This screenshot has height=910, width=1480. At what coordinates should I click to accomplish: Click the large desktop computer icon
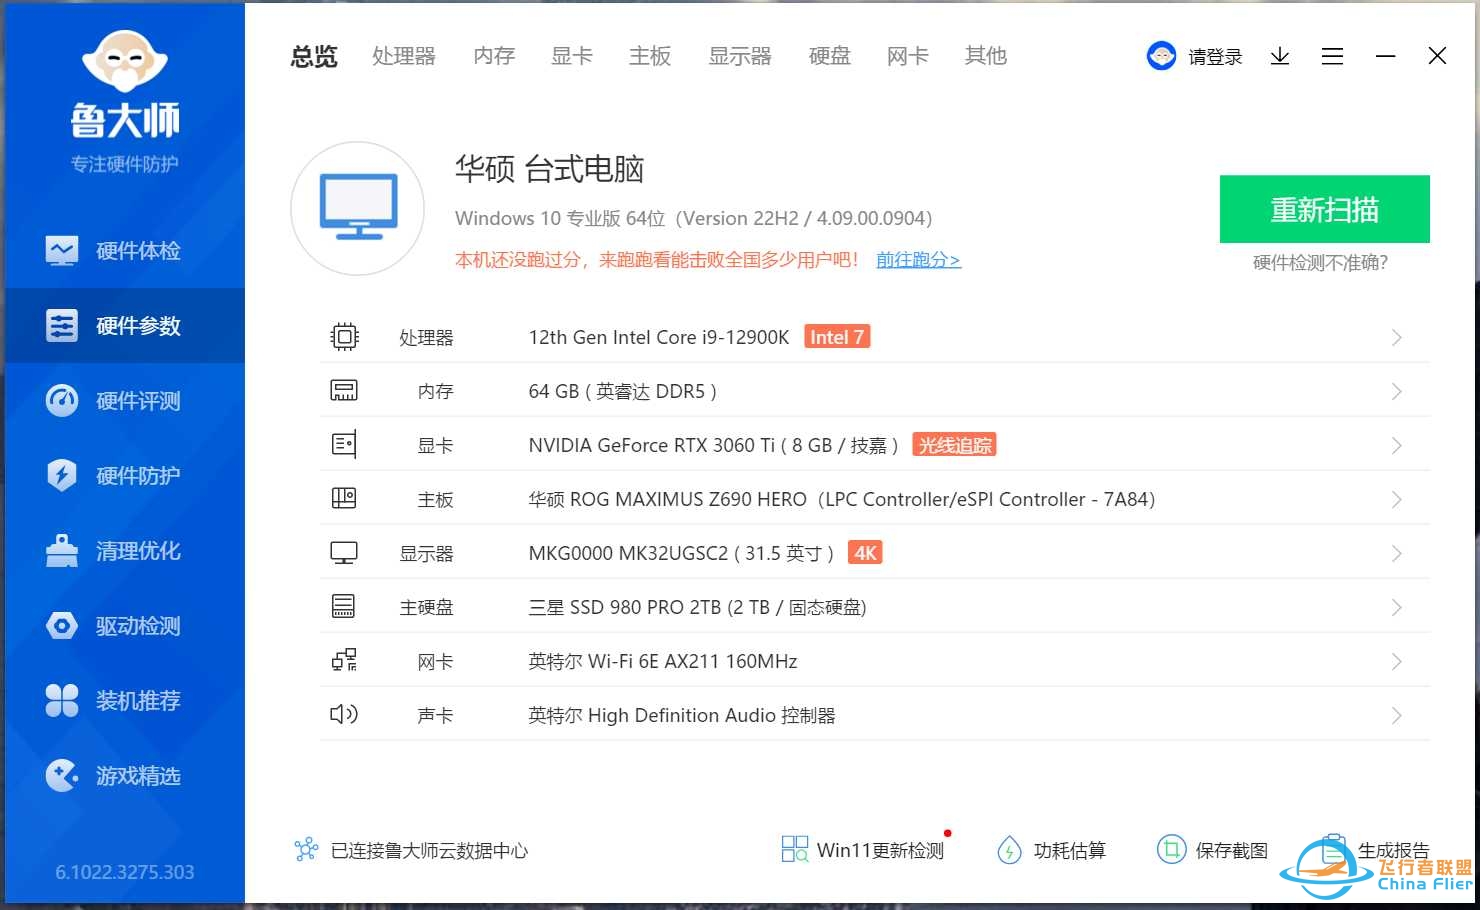358,208
